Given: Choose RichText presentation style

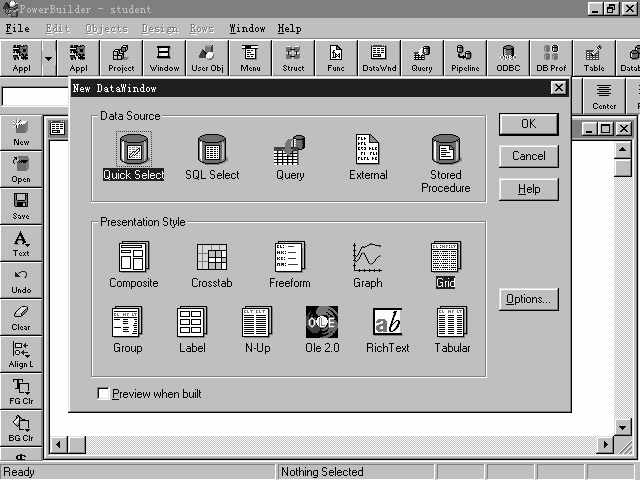Looking at the screenshot, I should pyautogui.click(x=387, y=329).
